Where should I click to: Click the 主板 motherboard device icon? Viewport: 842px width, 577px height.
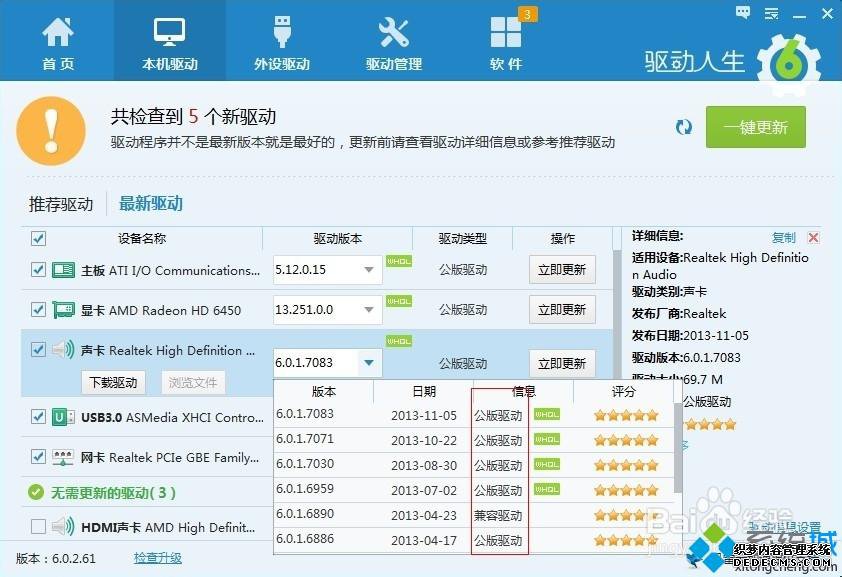pyautogui.click(x=63, y=270)
